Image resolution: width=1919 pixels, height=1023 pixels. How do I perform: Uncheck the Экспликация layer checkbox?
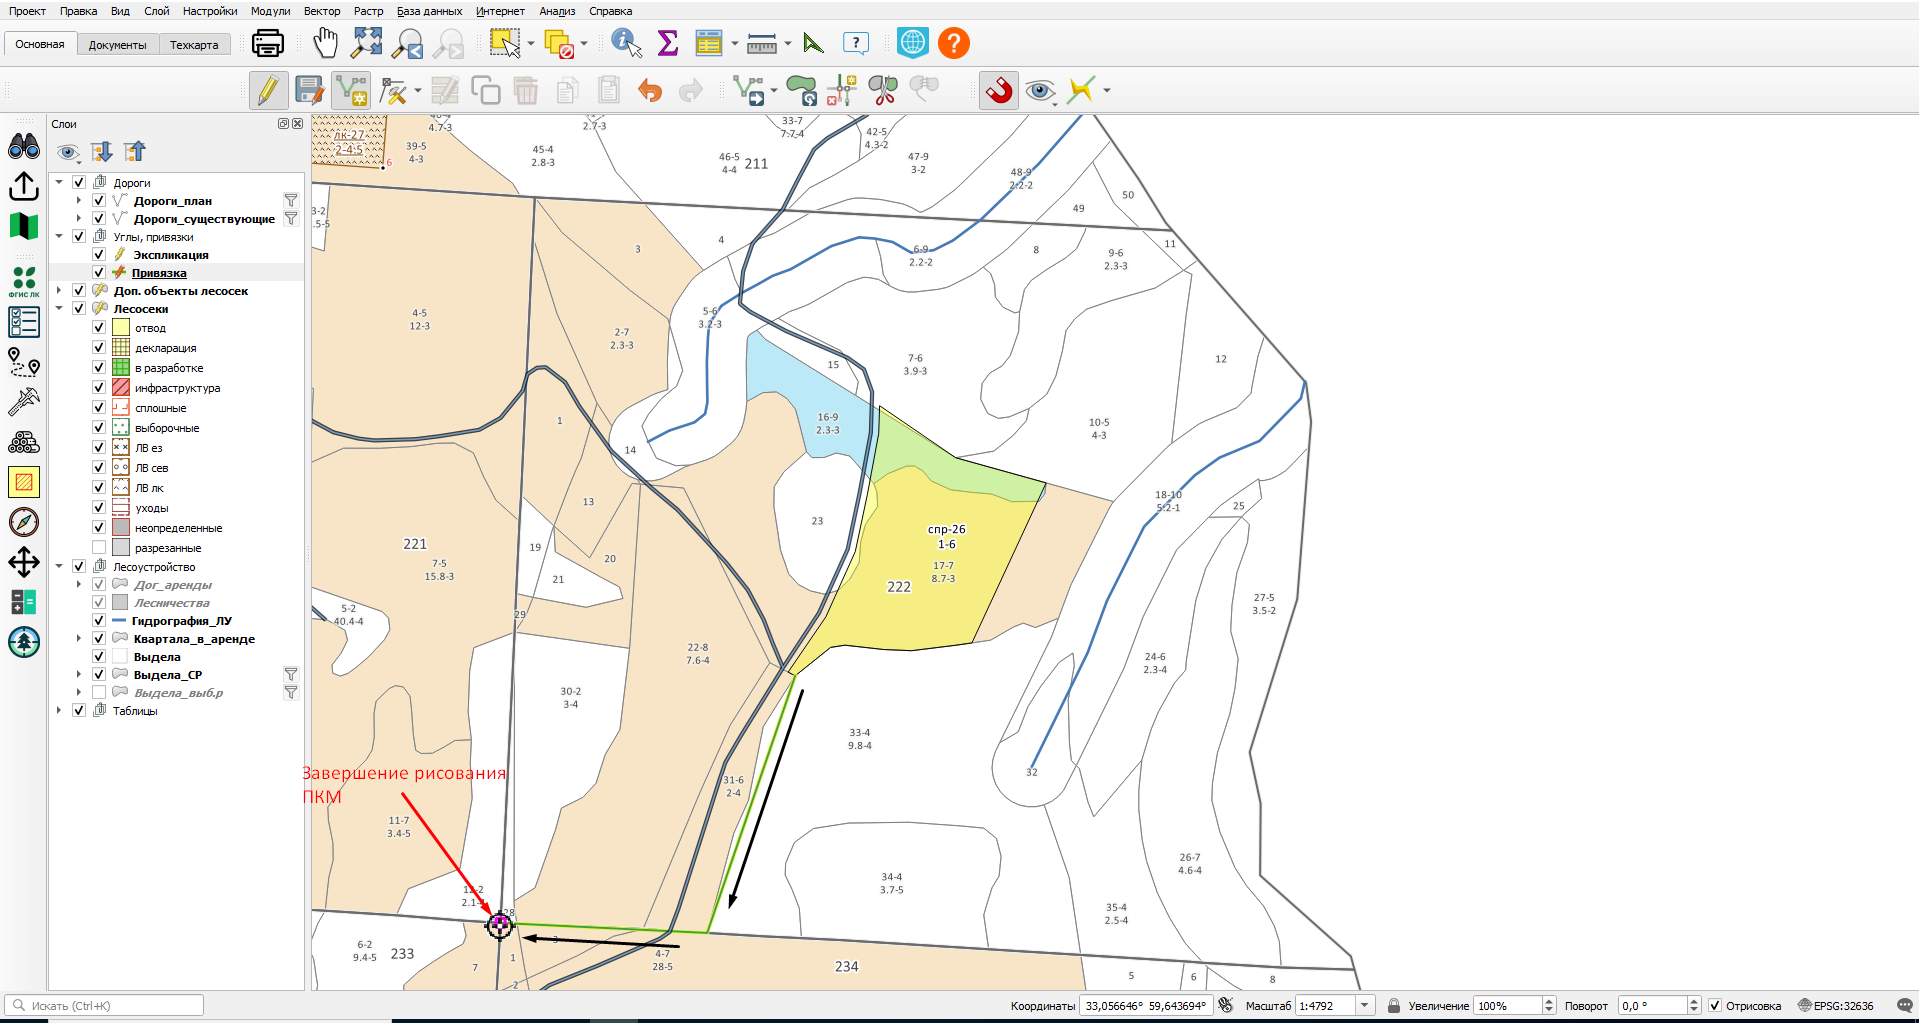pos(99,254)
